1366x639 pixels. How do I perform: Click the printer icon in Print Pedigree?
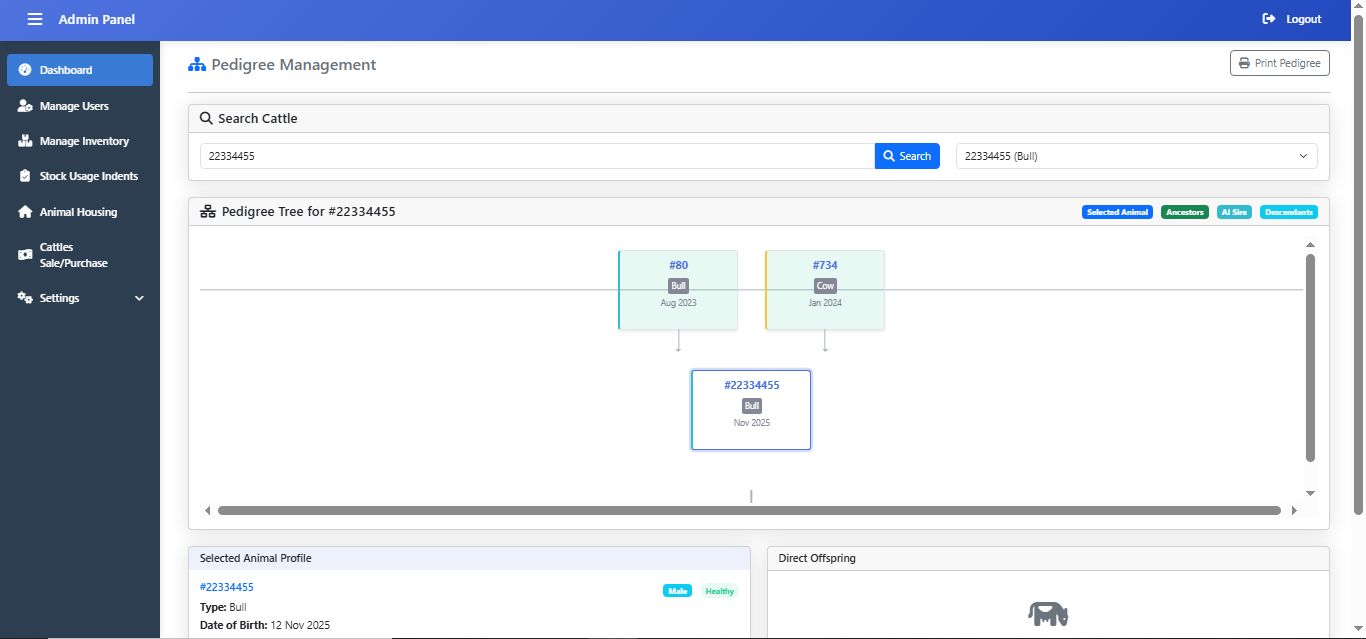click(x=1244, y=63)
